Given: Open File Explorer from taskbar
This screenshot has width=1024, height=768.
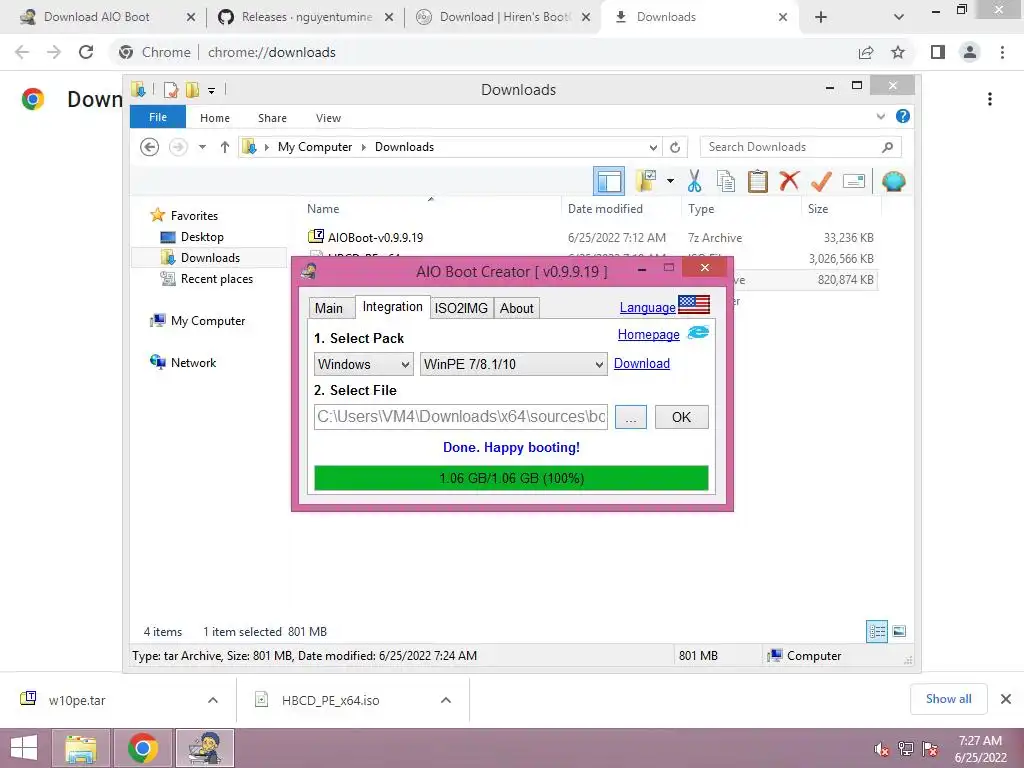Looking at the screenshot, I should (80, 748).
